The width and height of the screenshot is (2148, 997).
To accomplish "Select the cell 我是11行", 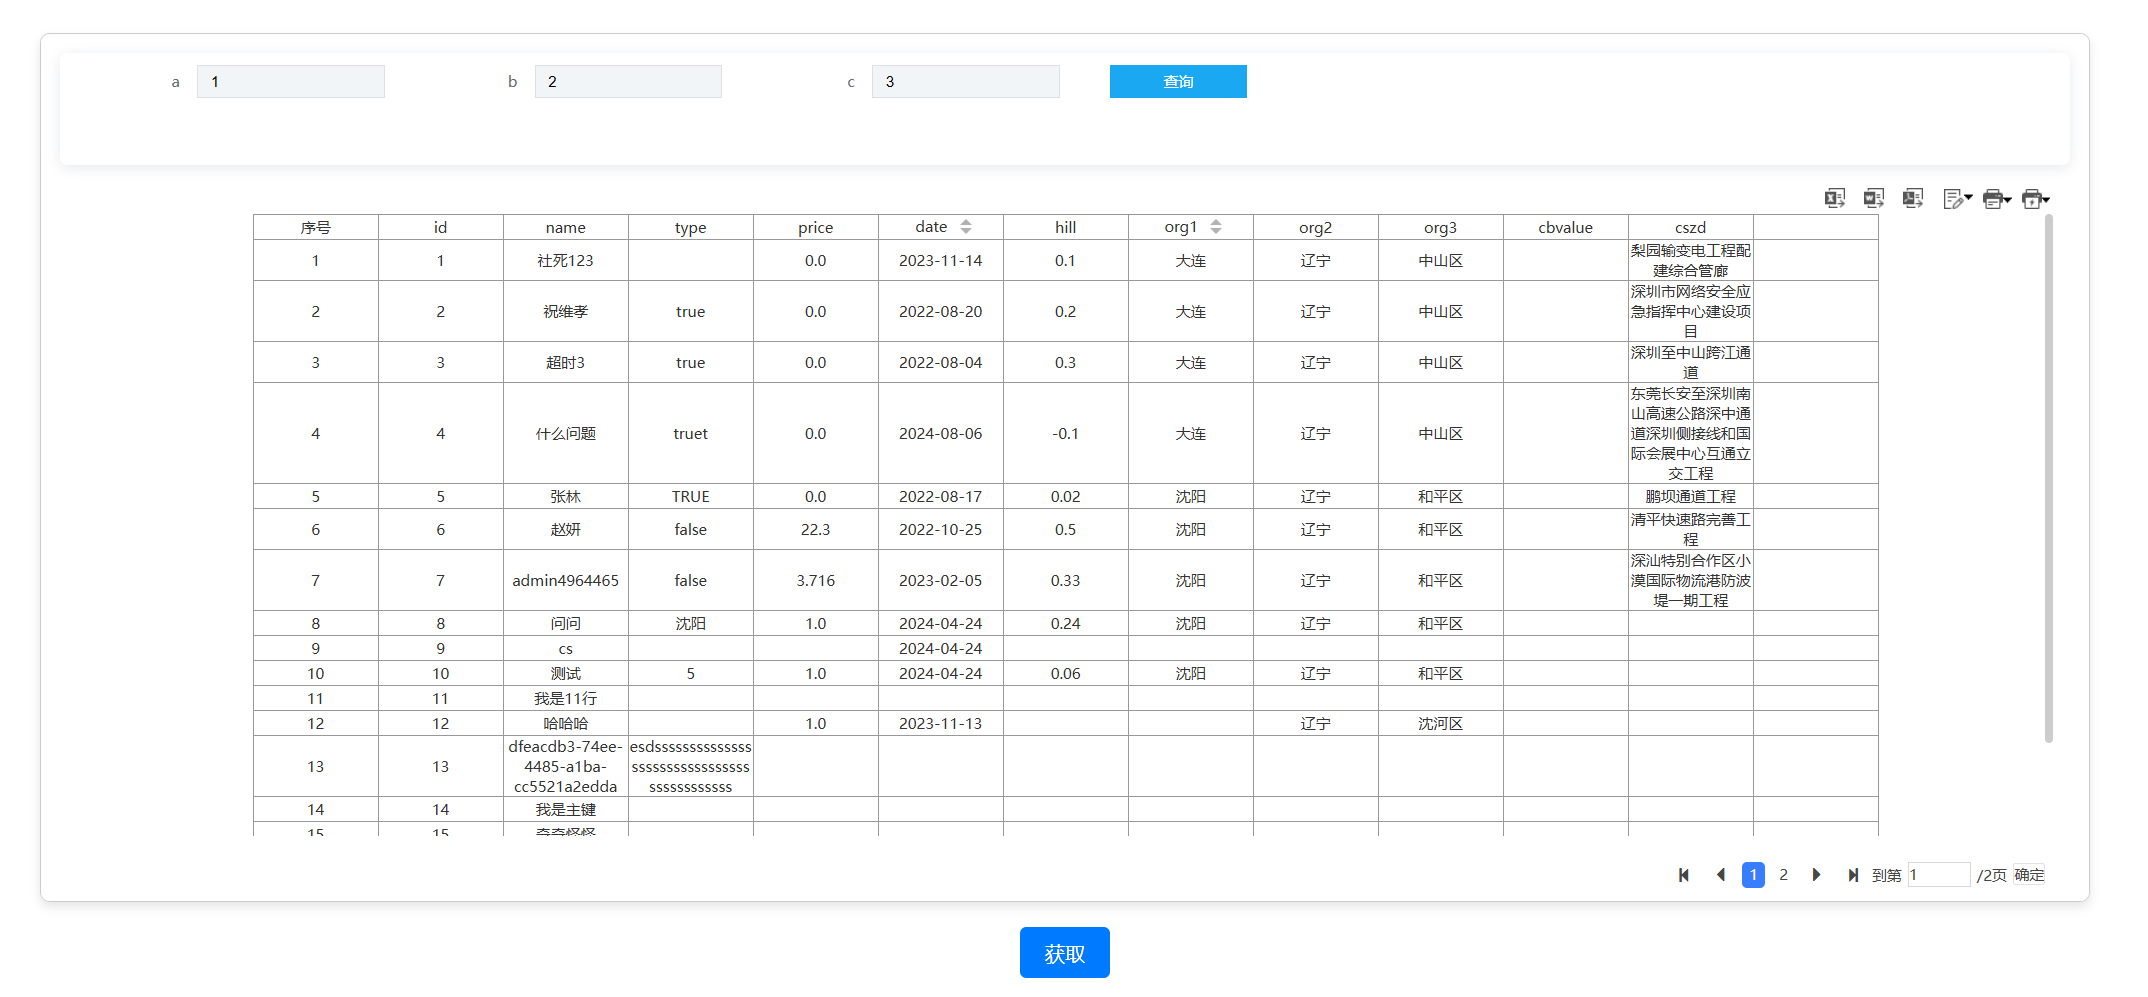I will point(566,699).
